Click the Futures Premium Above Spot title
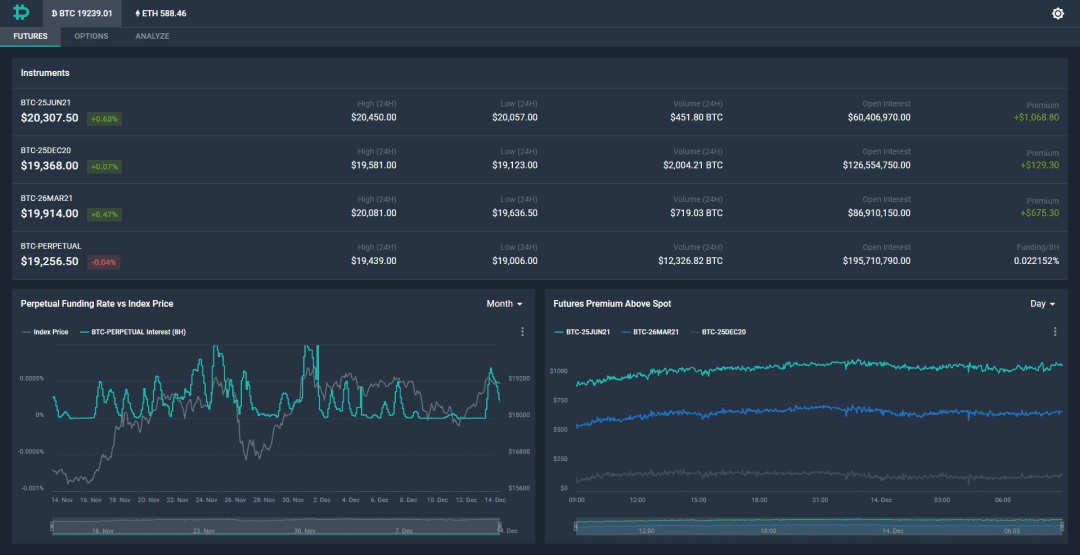The image size is (1080, 555). (x=612, y=304)
